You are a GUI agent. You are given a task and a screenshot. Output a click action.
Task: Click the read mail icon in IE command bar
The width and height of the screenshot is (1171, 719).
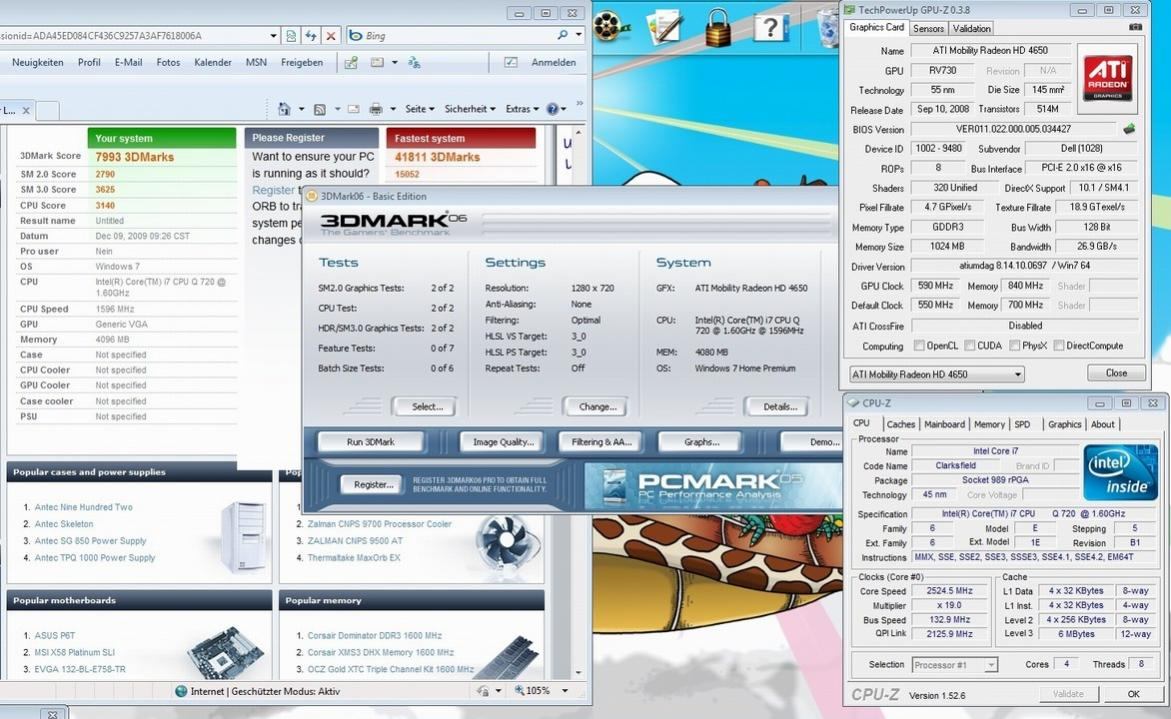353,109
